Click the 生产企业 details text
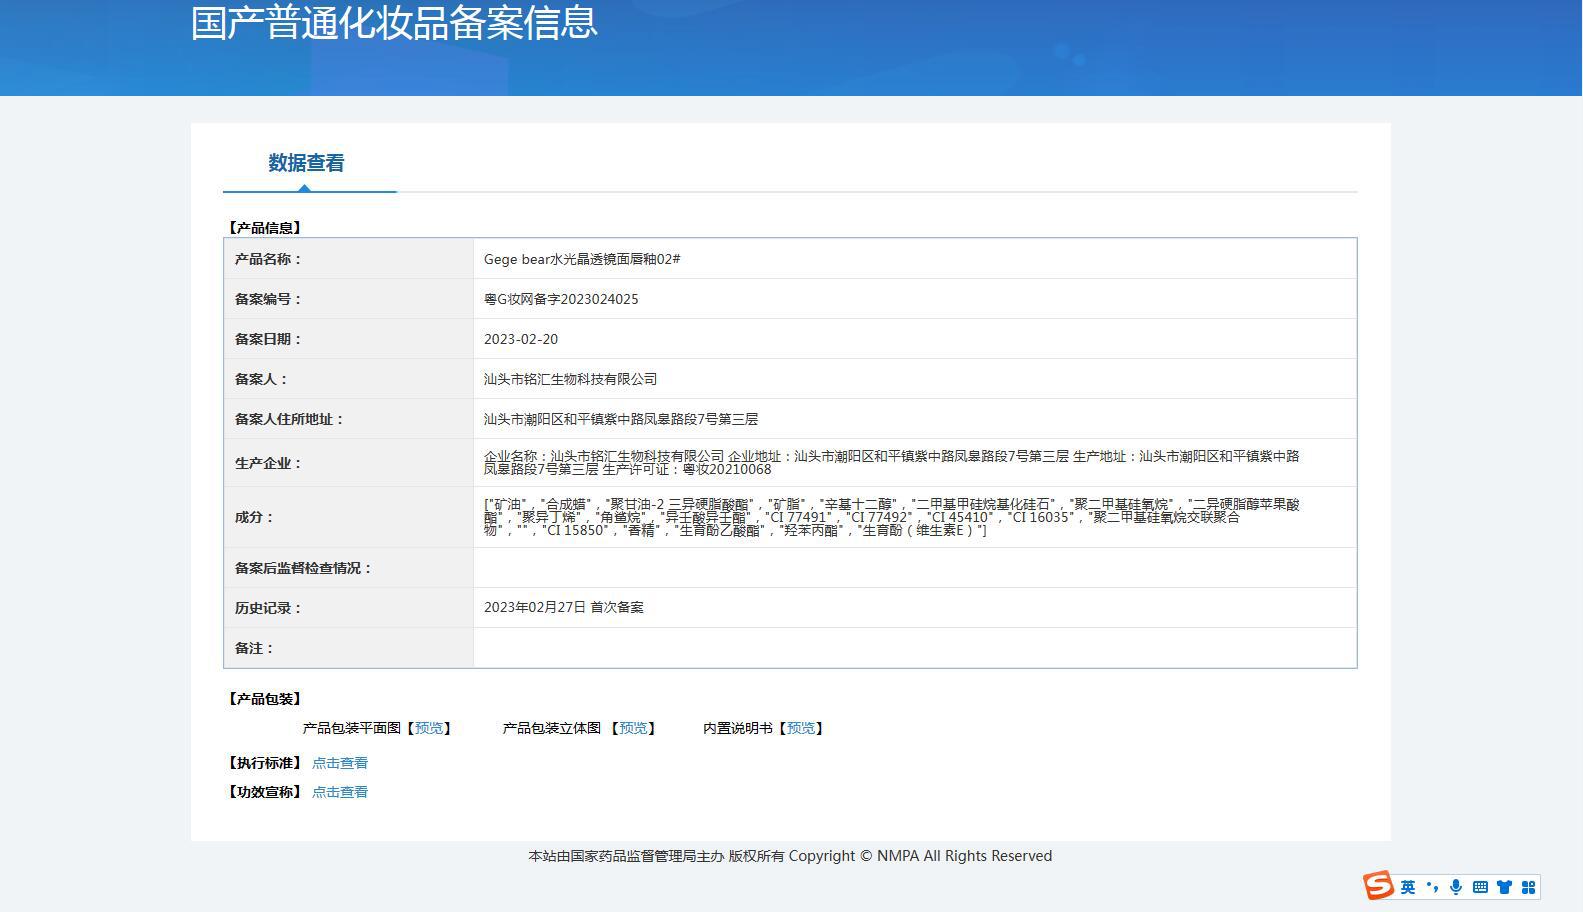Image resolution: width=1583 pixels, height=912 pixels. click(892, 462)
